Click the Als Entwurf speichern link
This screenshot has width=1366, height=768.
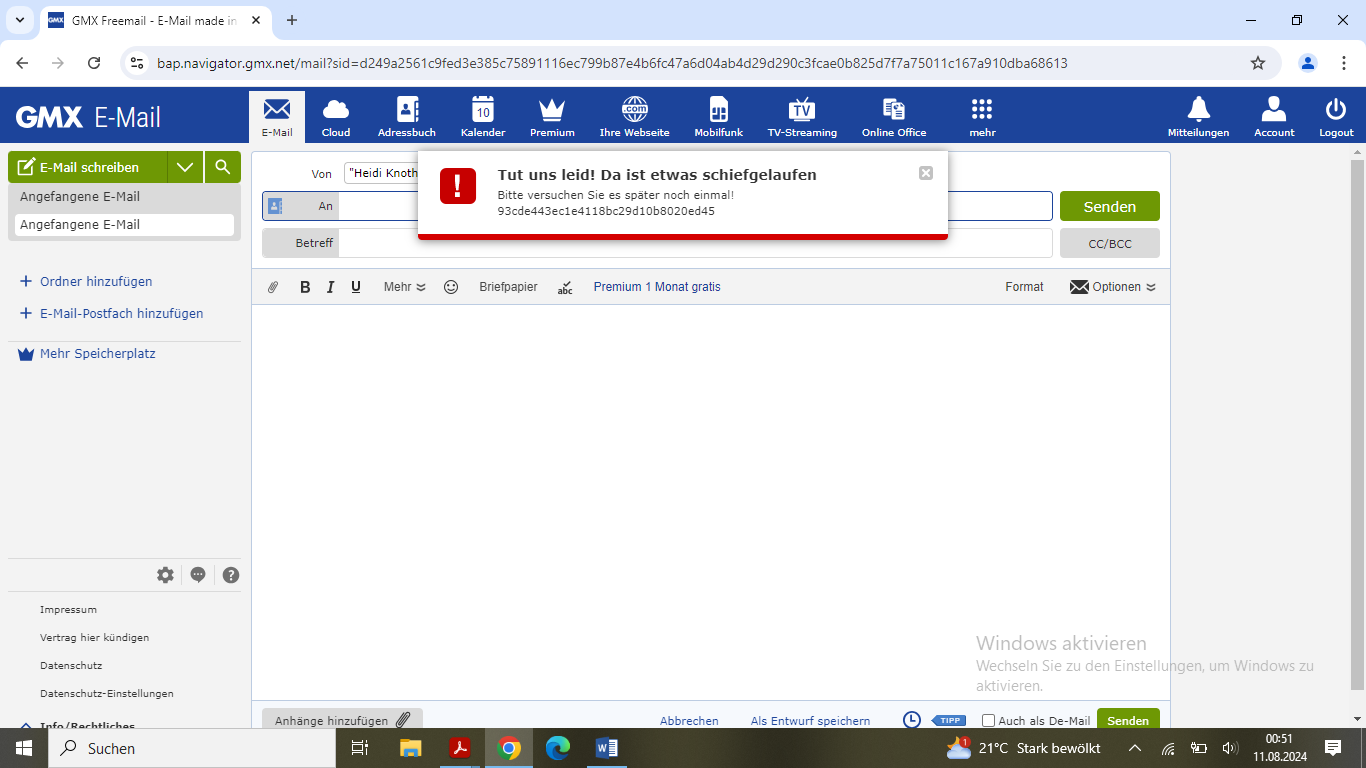pyautogui.click(x=810, y=720)
